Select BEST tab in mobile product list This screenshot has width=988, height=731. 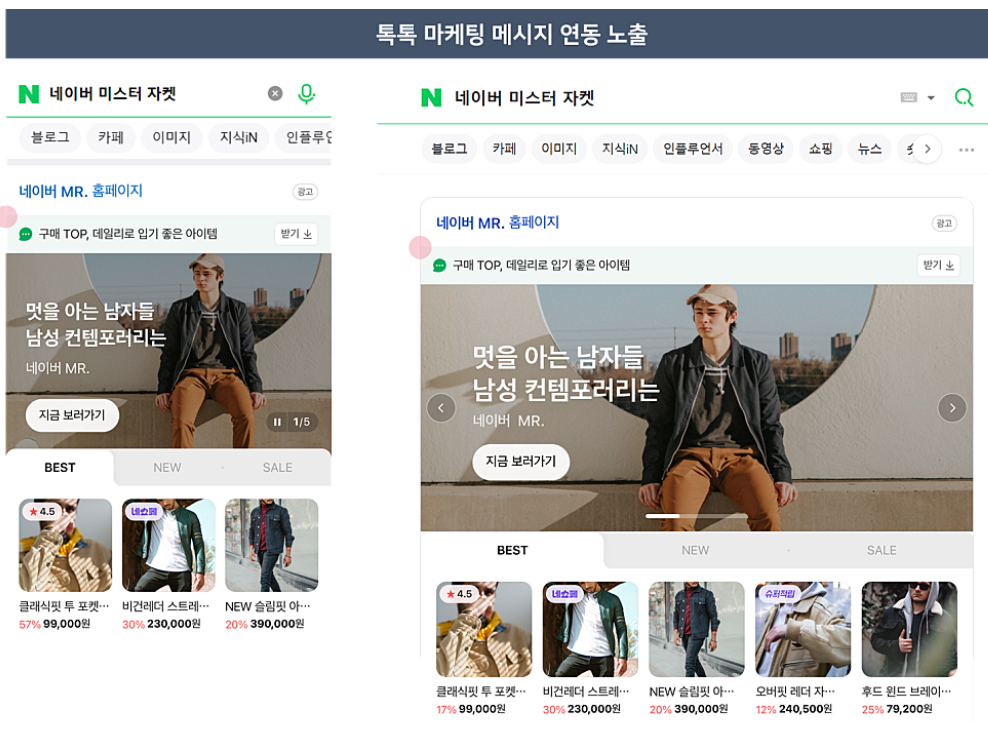(x=60, y=468)
